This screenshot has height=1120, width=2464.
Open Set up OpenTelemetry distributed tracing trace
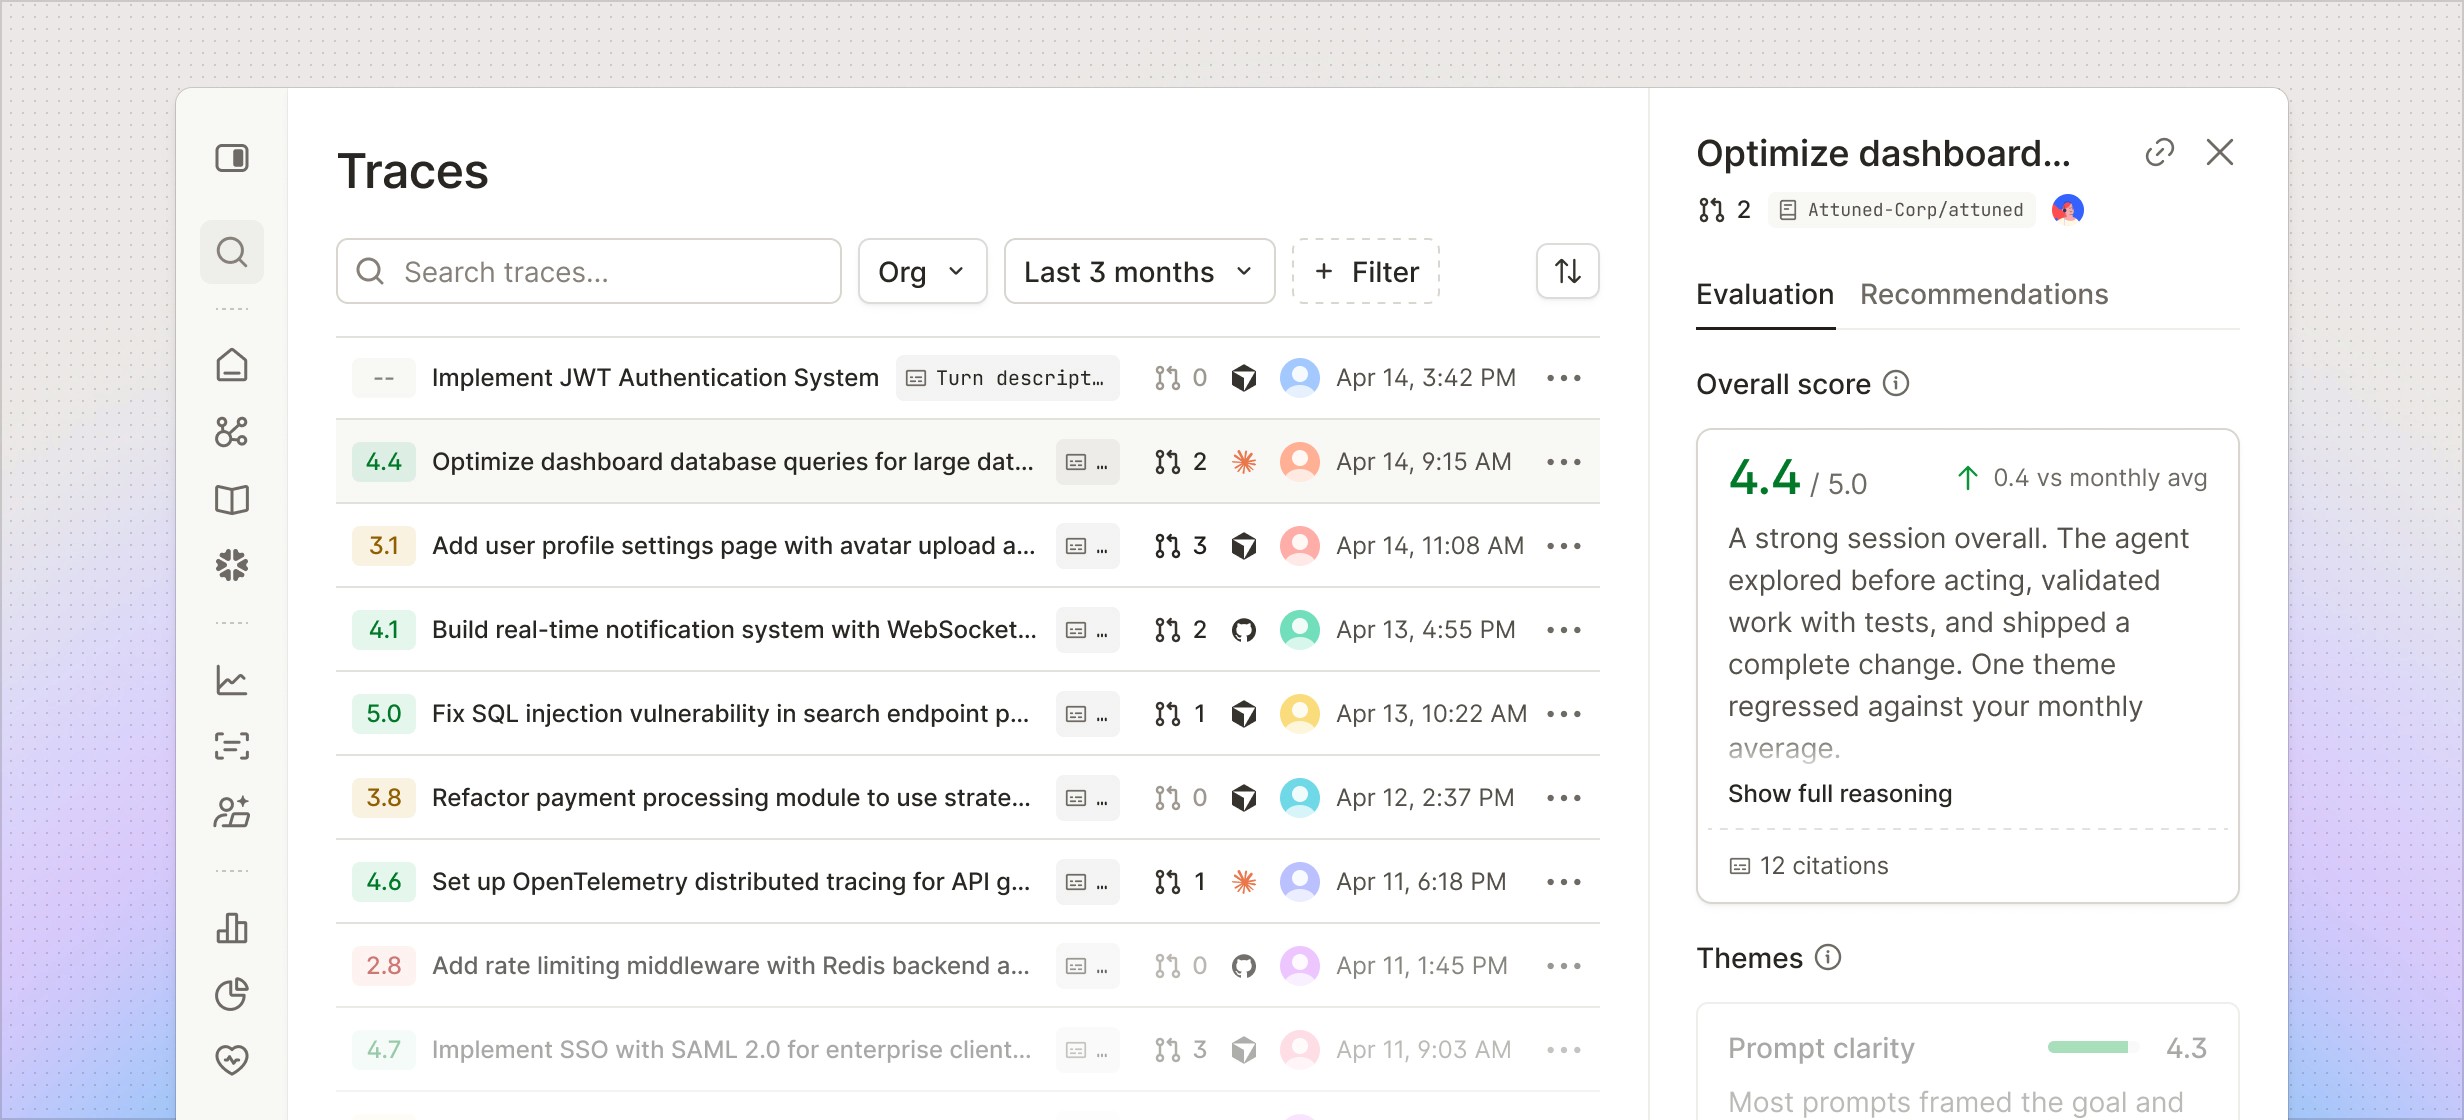point(731,882)
